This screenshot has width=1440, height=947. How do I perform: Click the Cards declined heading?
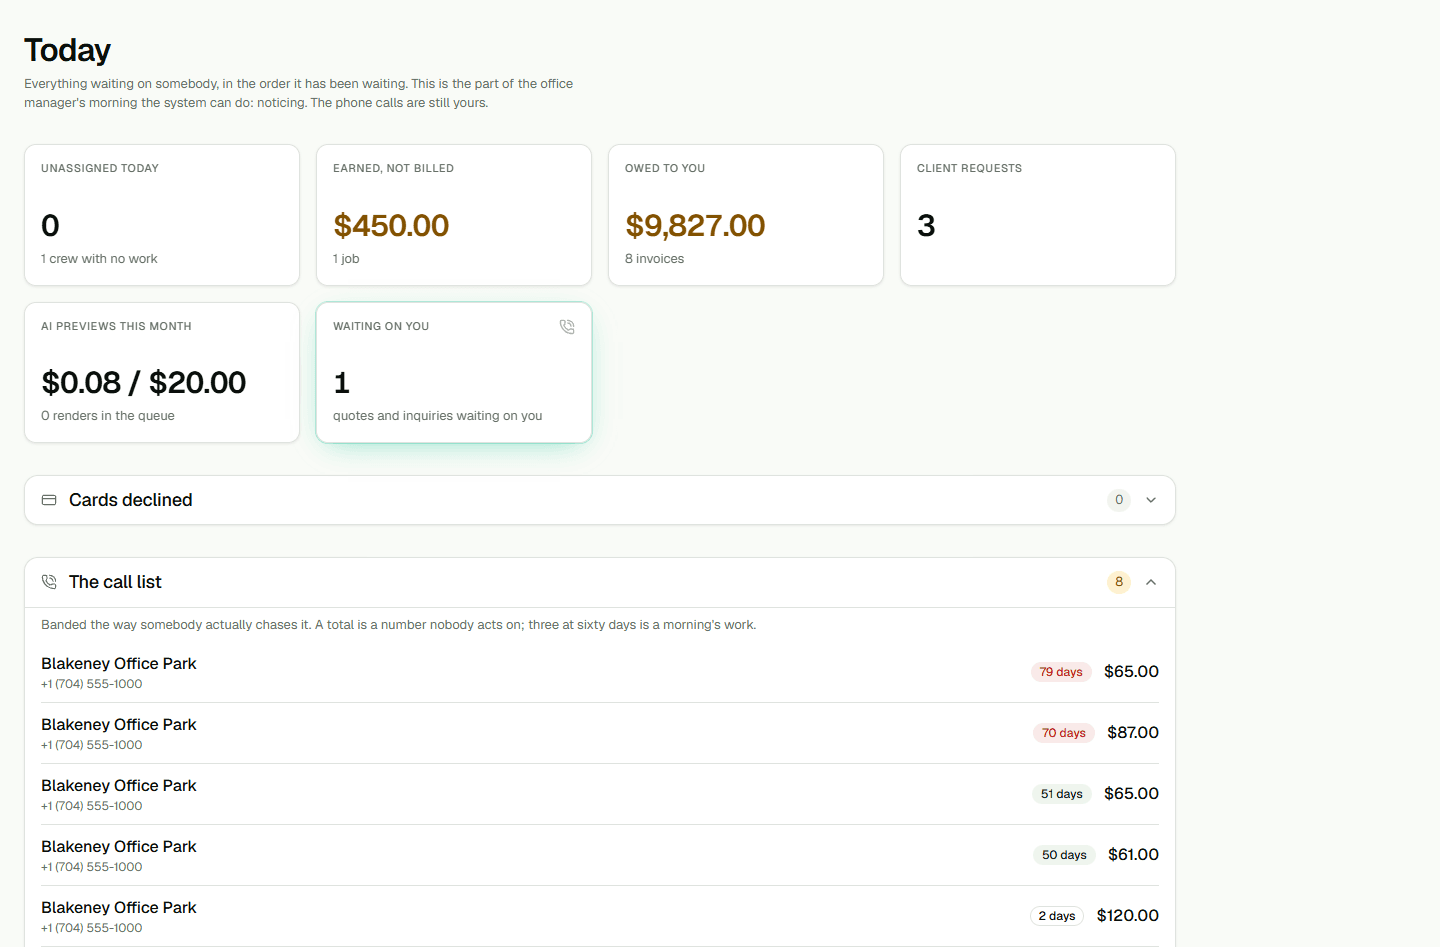click(x=131, y=500)
